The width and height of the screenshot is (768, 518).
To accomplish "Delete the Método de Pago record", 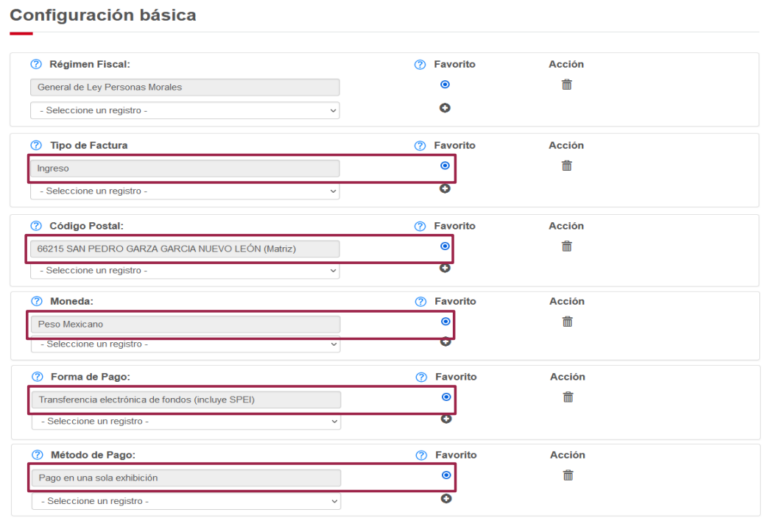I will click(x=568, y=475).
